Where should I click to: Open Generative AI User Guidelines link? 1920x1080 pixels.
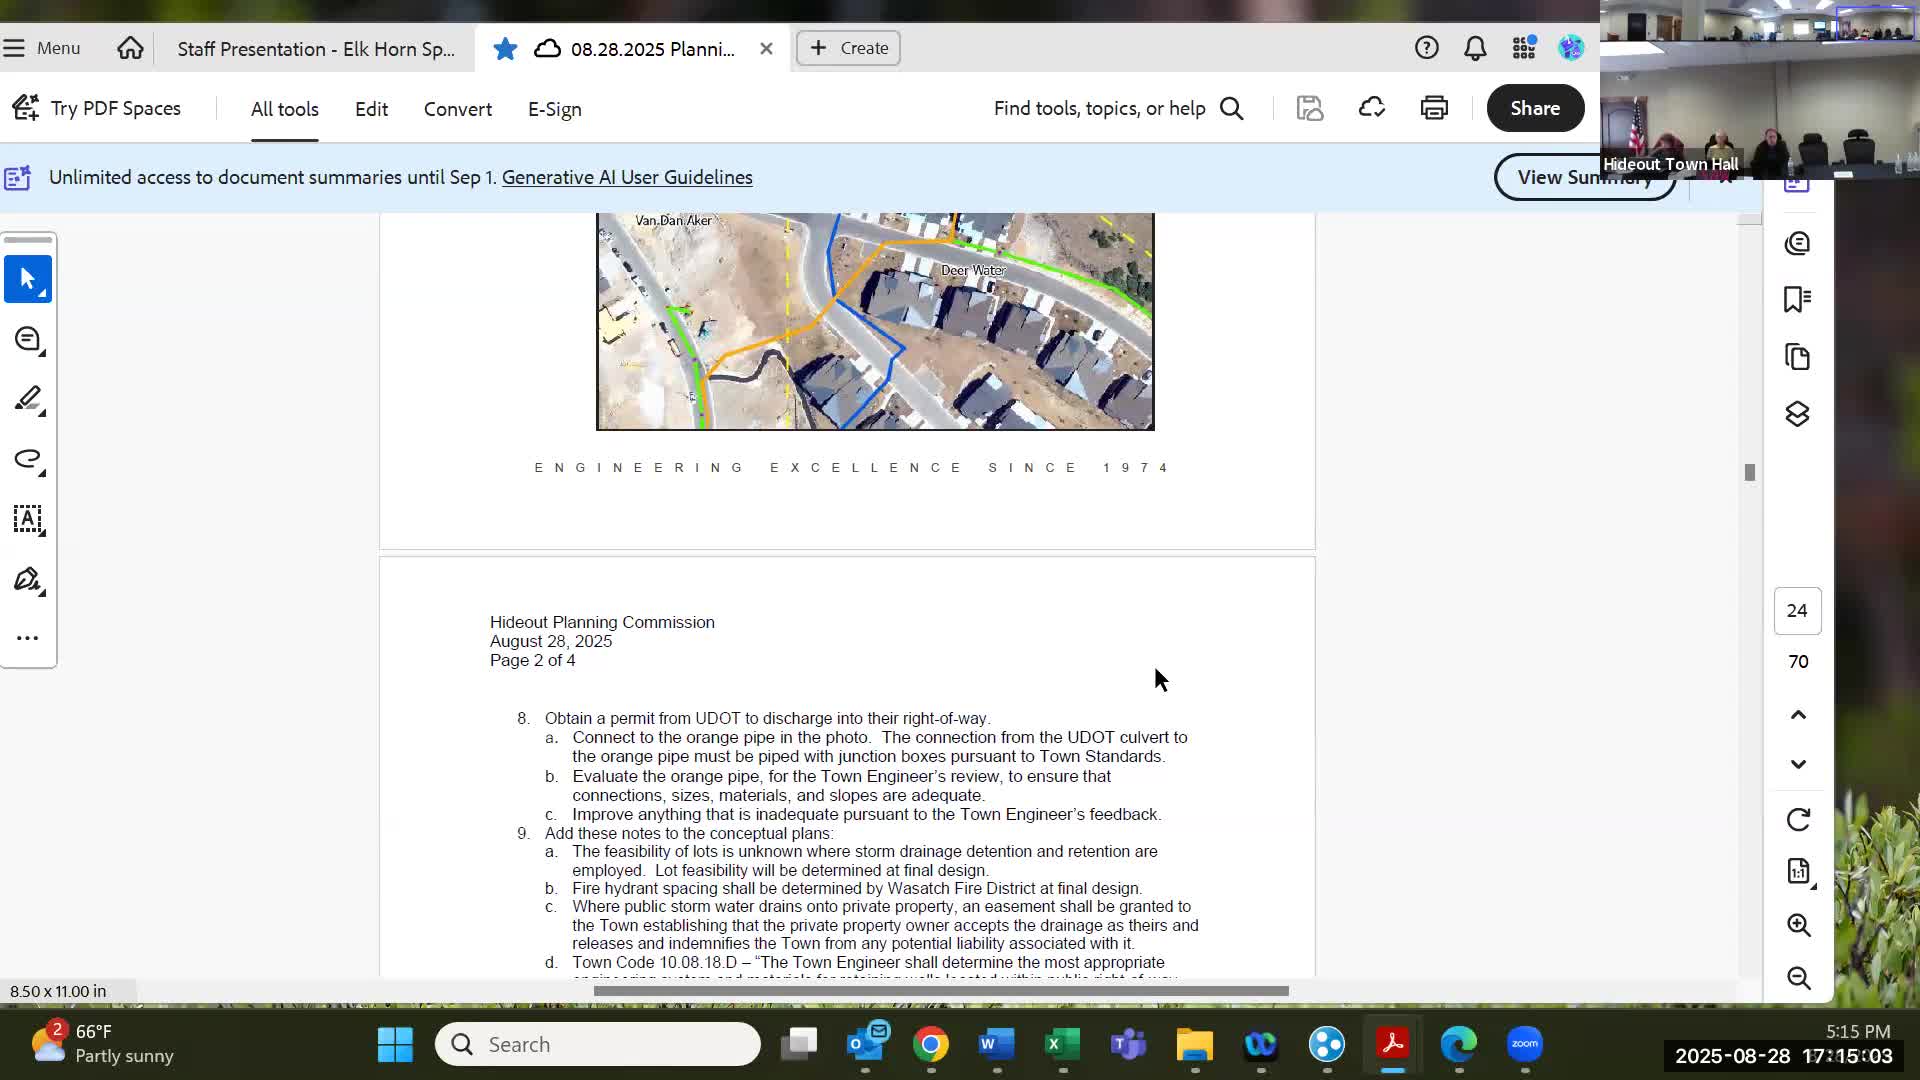627,177
